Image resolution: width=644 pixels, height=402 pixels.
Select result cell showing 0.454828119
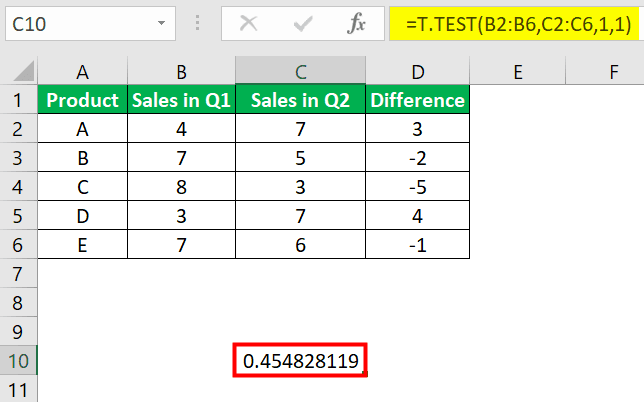pyautogui.click(x=299, y=360)
